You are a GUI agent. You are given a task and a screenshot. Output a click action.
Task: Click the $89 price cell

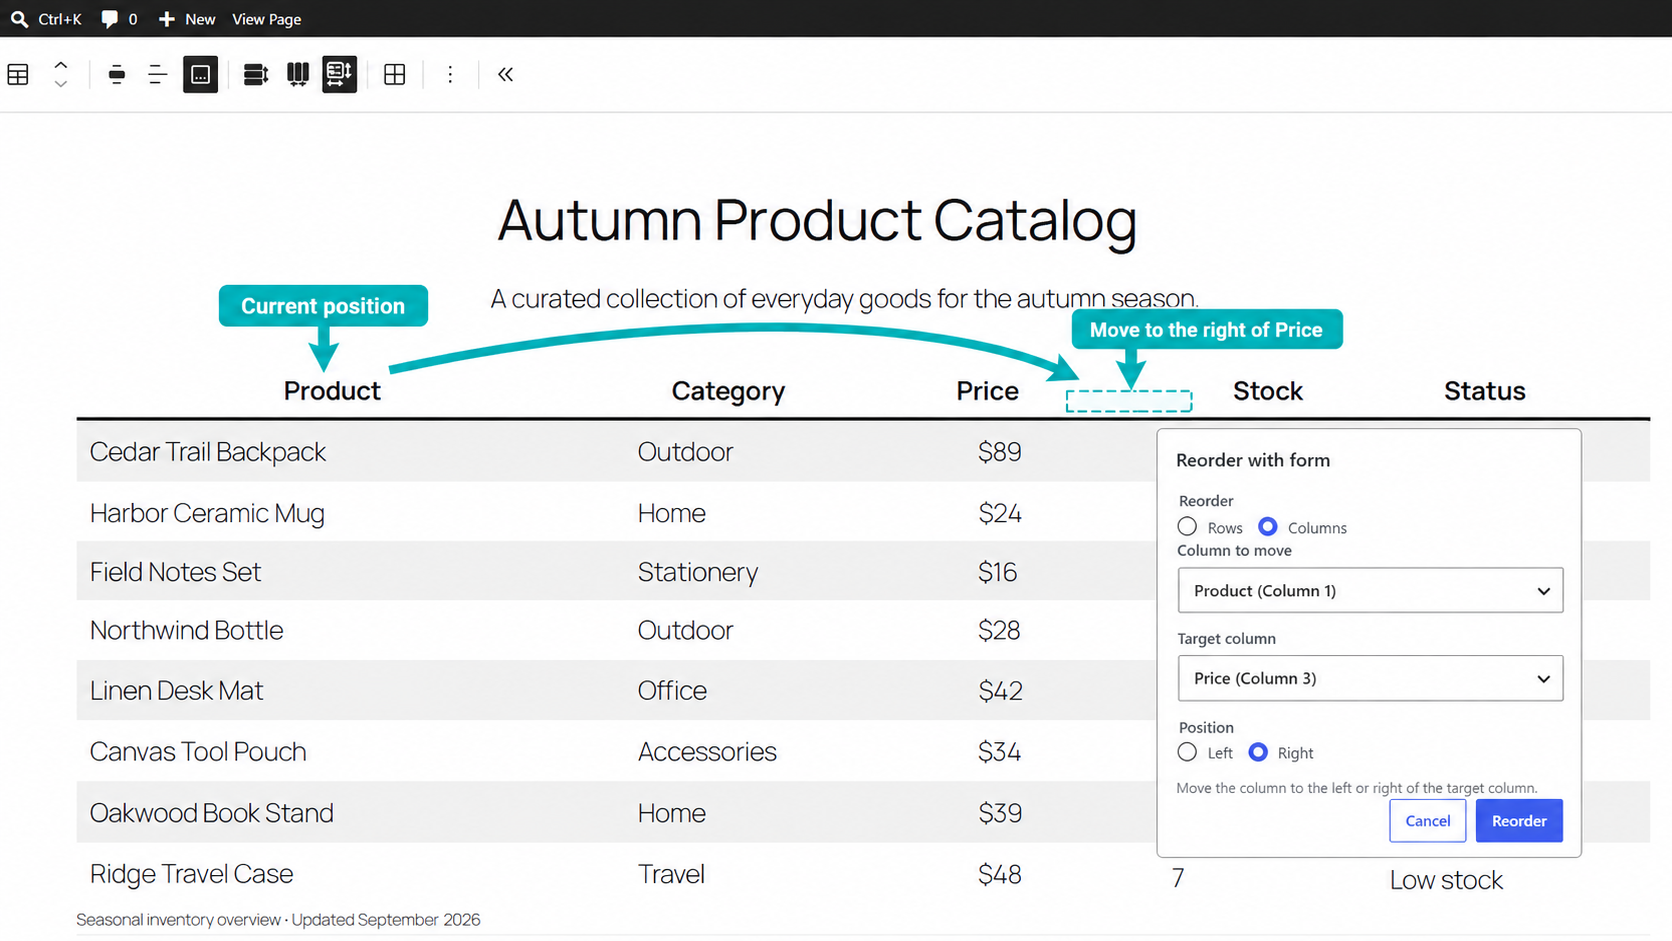point(1000,452)
